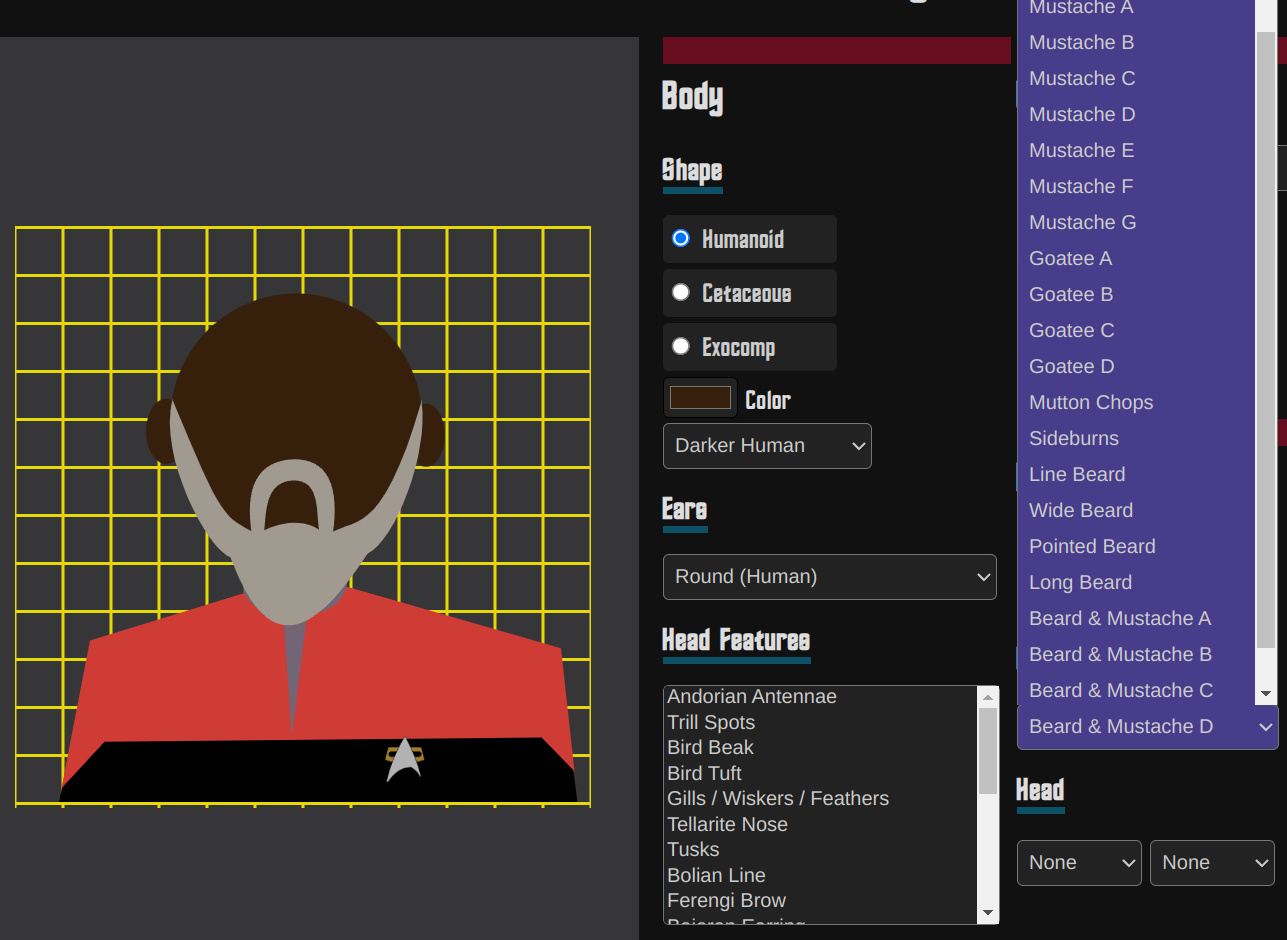Select Andorian Antennae head feature

tap(821, 696)
